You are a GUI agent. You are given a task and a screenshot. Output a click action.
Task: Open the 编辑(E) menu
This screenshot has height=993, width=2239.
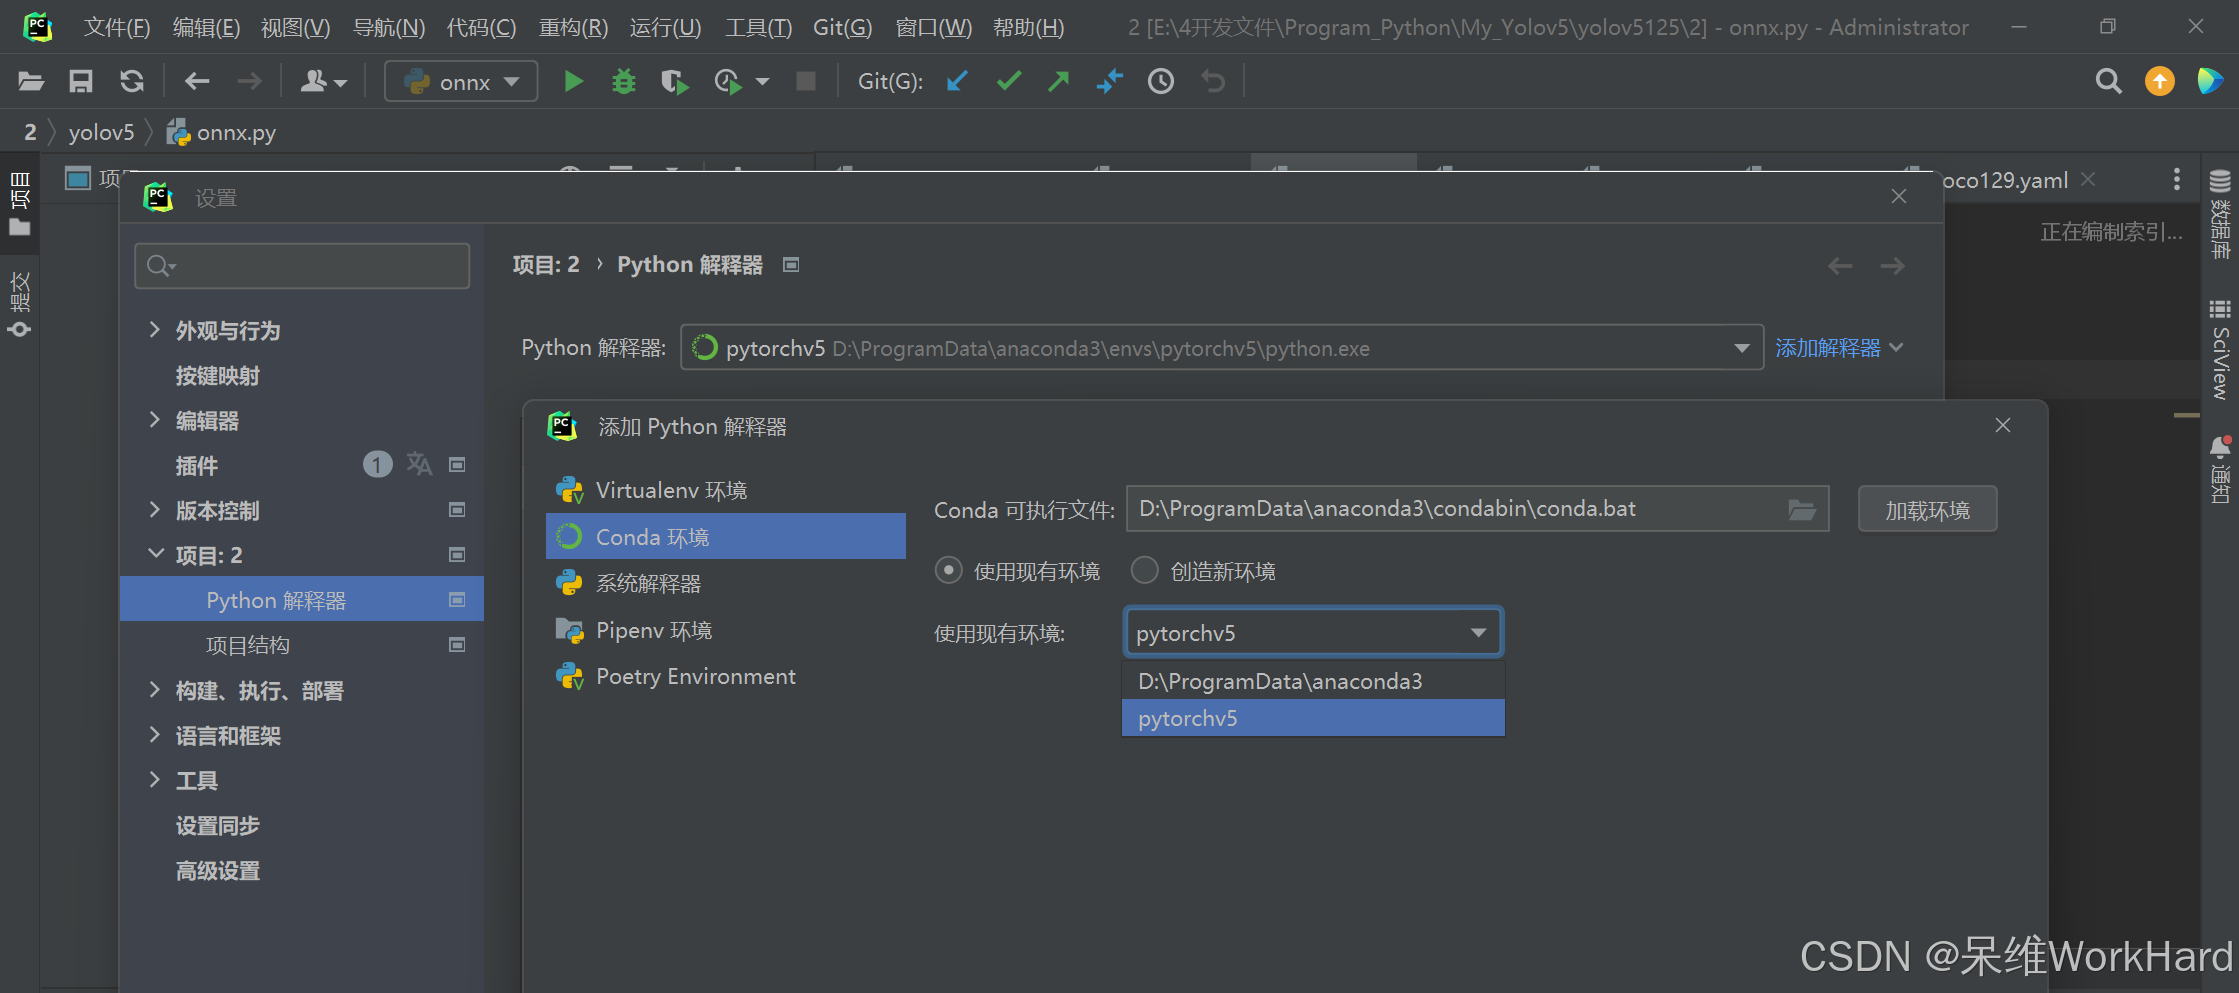[x=206, y=27]
